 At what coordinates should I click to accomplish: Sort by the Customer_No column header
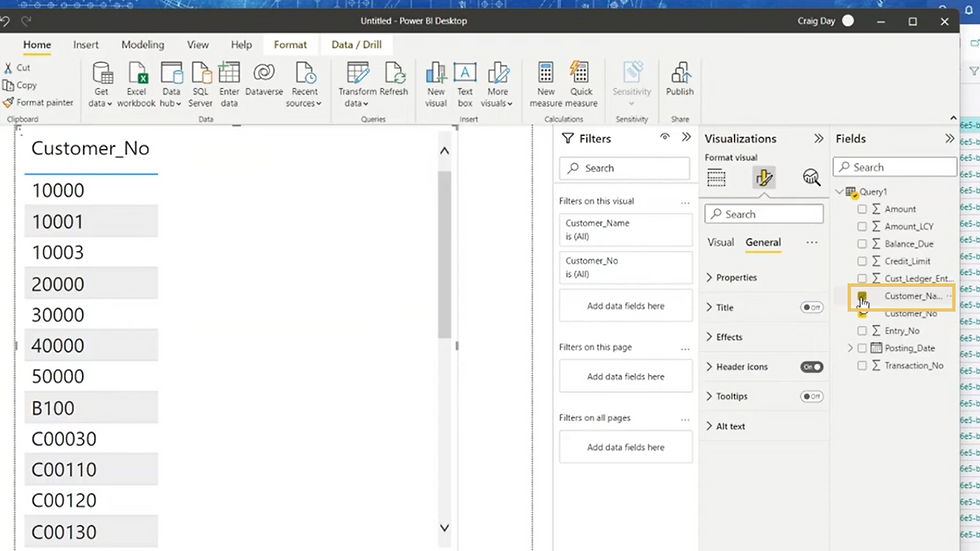tap(91, 149)
